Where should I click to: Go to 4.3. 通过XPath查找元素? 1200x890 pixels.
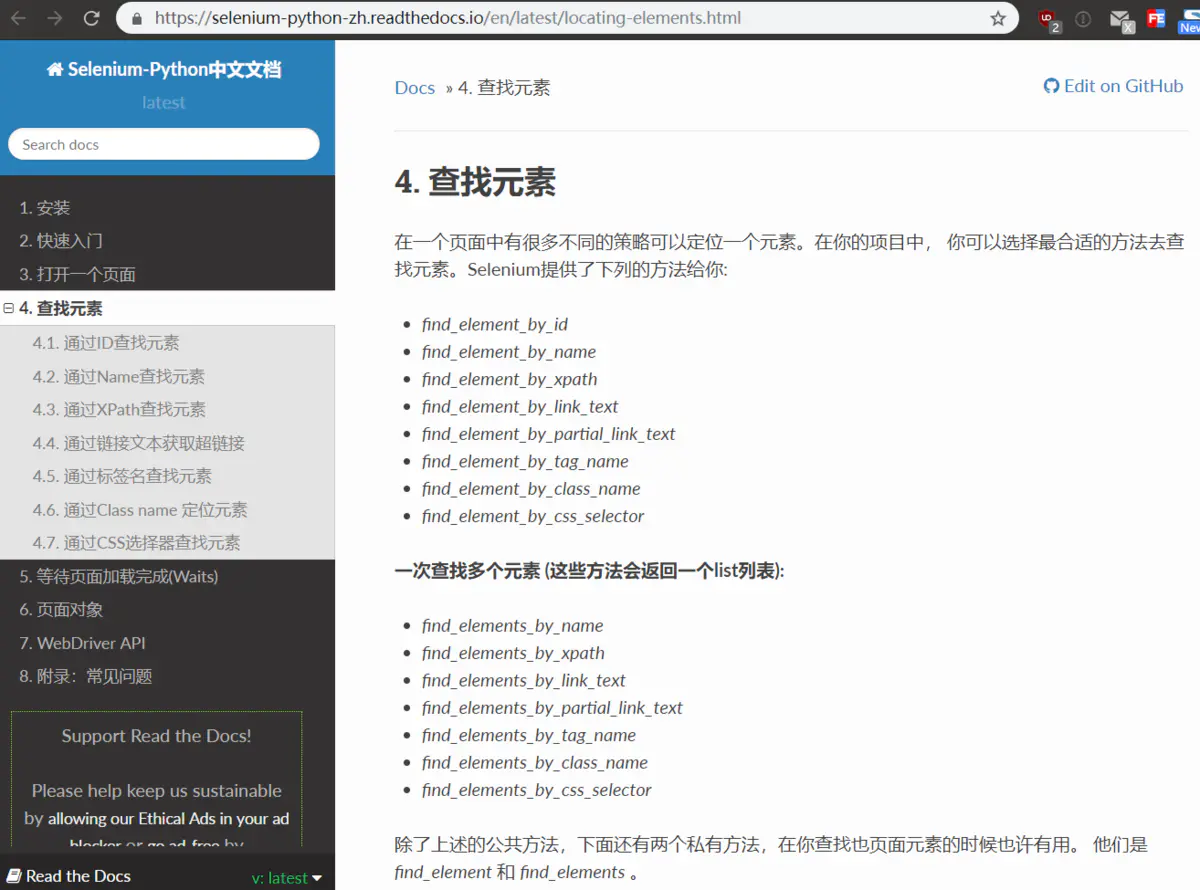[119, 409]
